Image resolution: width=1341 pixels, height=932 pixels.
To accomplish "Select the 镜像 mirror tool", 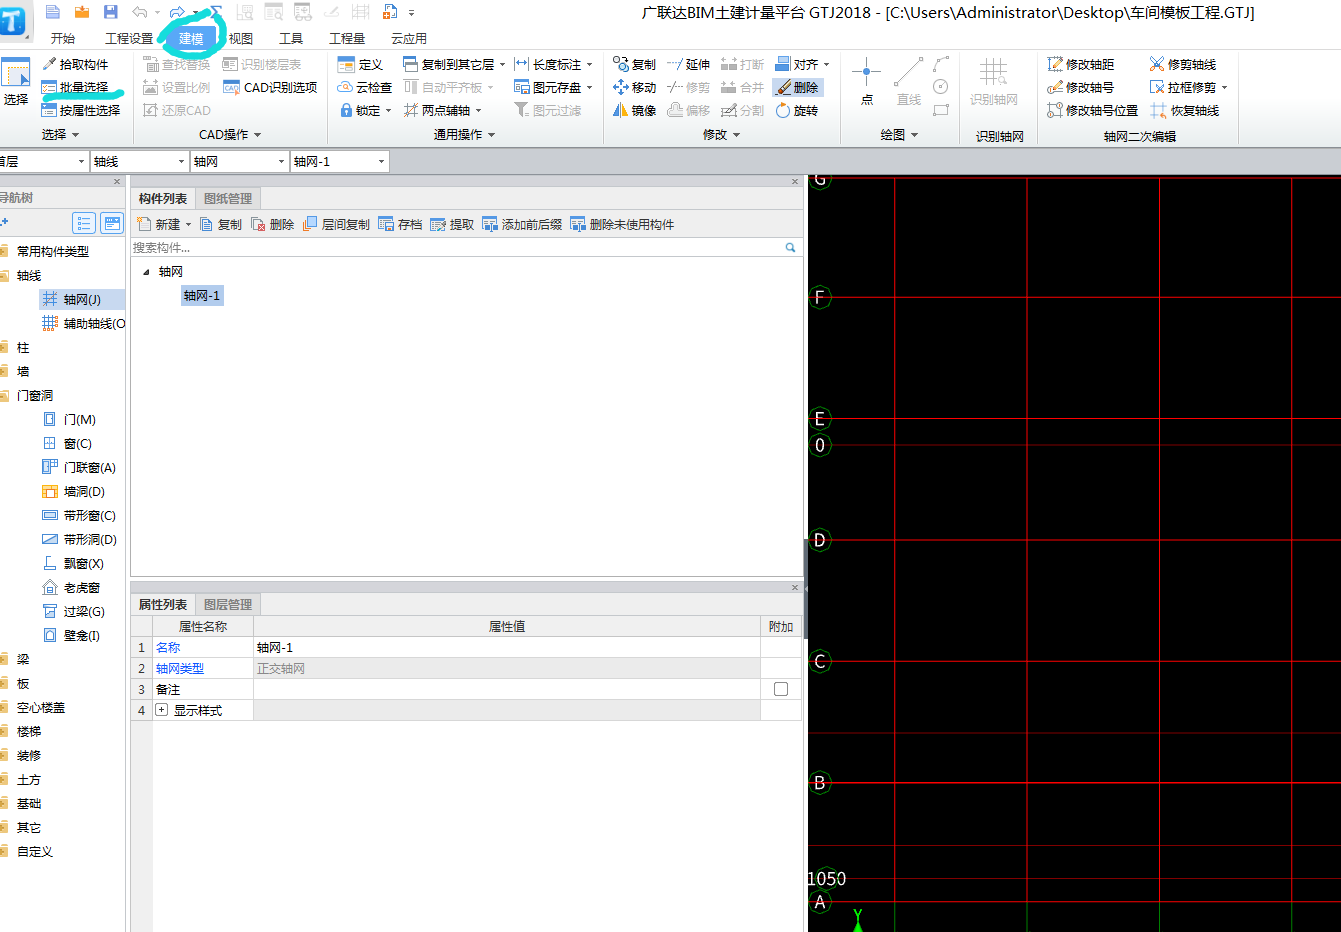I will pyautogui.click(x=635, y=110).
